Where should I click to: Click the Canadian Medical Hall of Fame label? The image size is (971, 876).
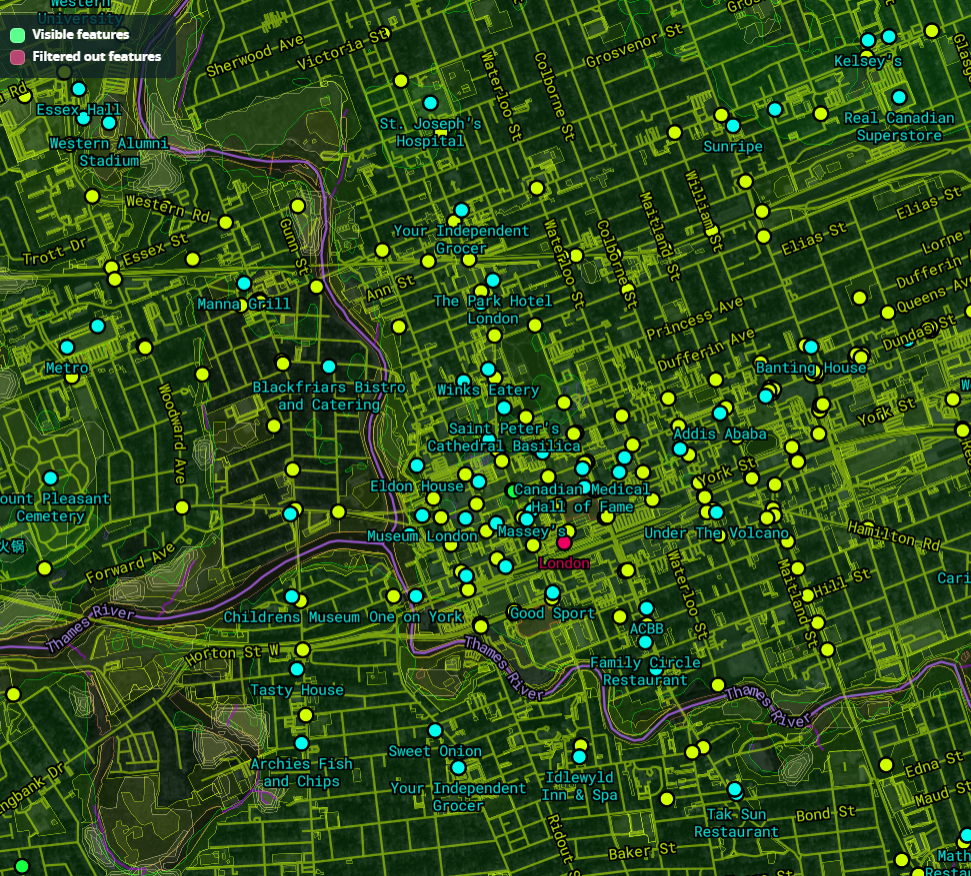point(582,498)
